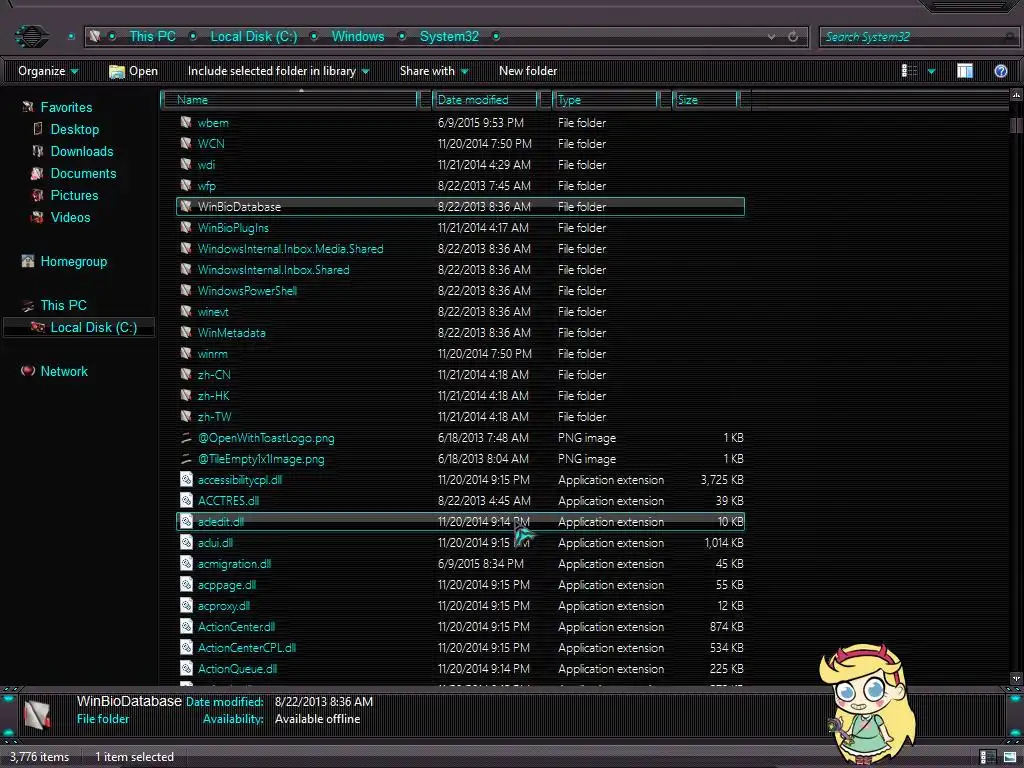Select the WinMetadata folder row

[460, 332]
